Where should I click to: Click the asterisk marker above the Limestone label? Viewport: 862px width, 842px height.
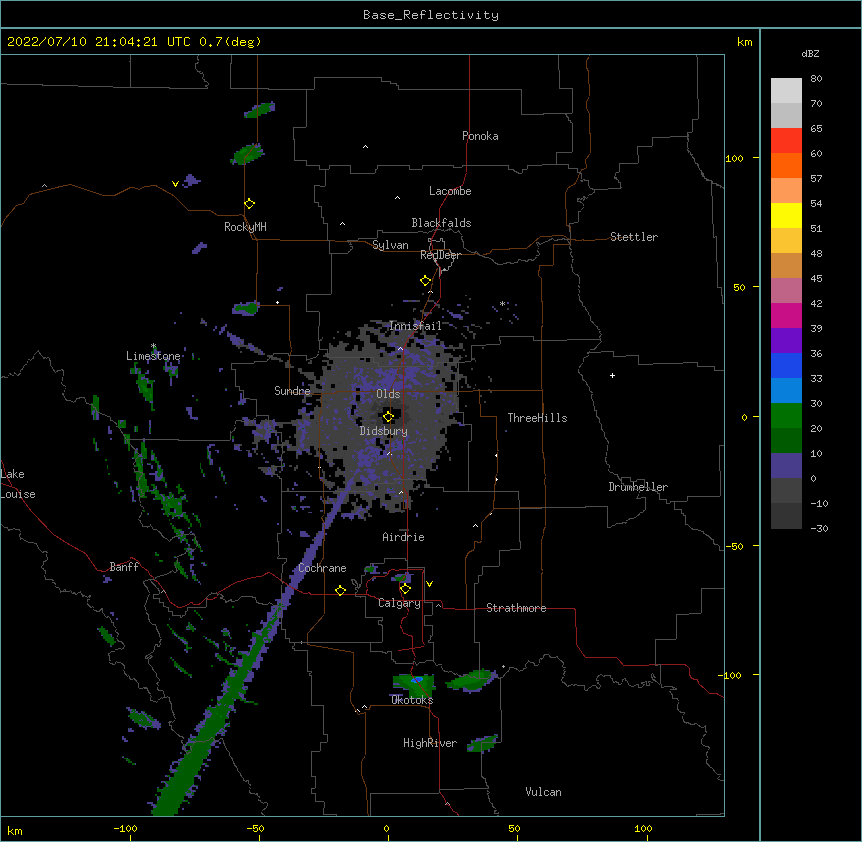153,346
